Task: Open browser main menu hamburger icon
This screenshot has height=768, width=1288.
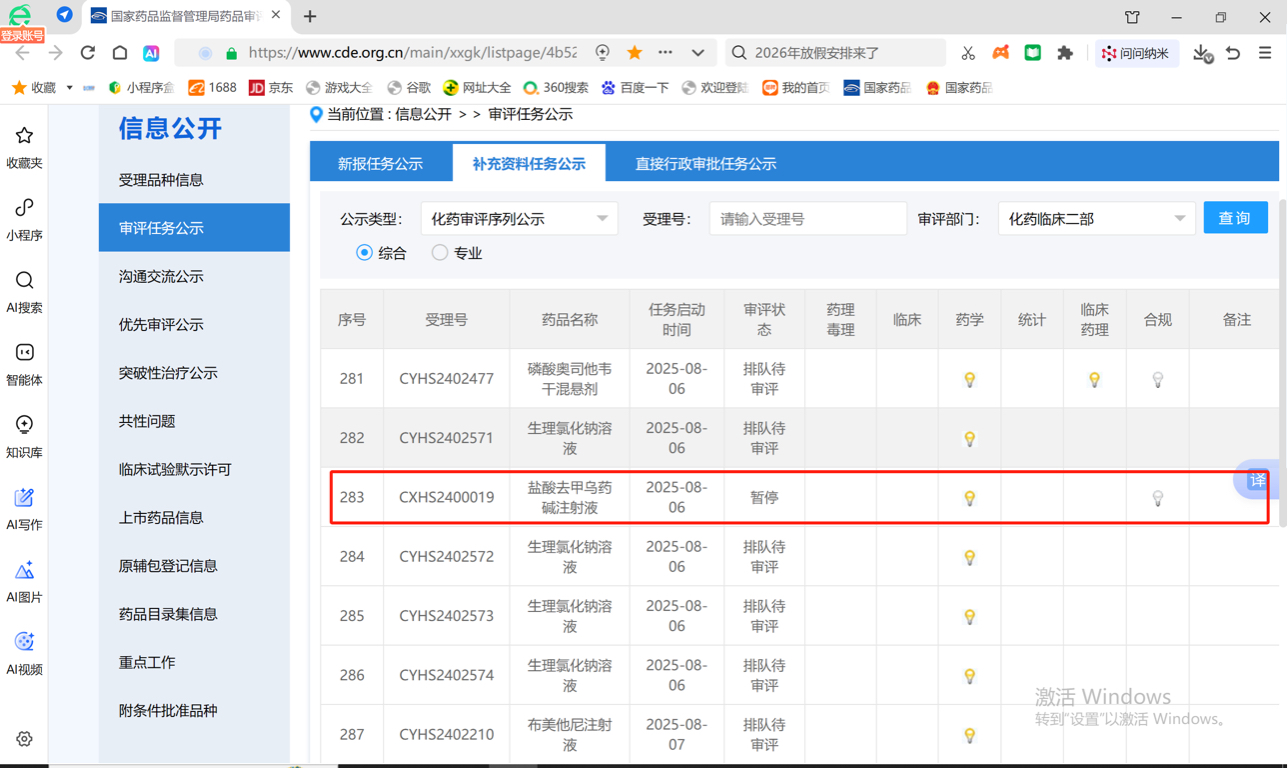Action: (1265, 53)
